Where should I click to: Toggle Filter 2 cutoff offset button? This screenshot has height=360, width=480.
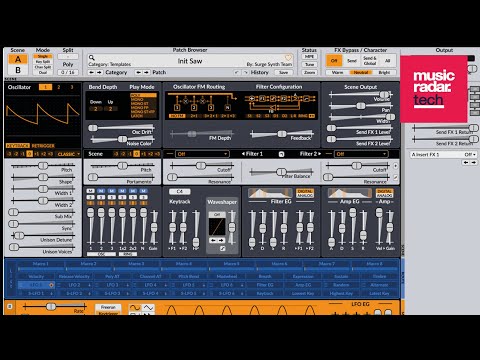point(395,166)
